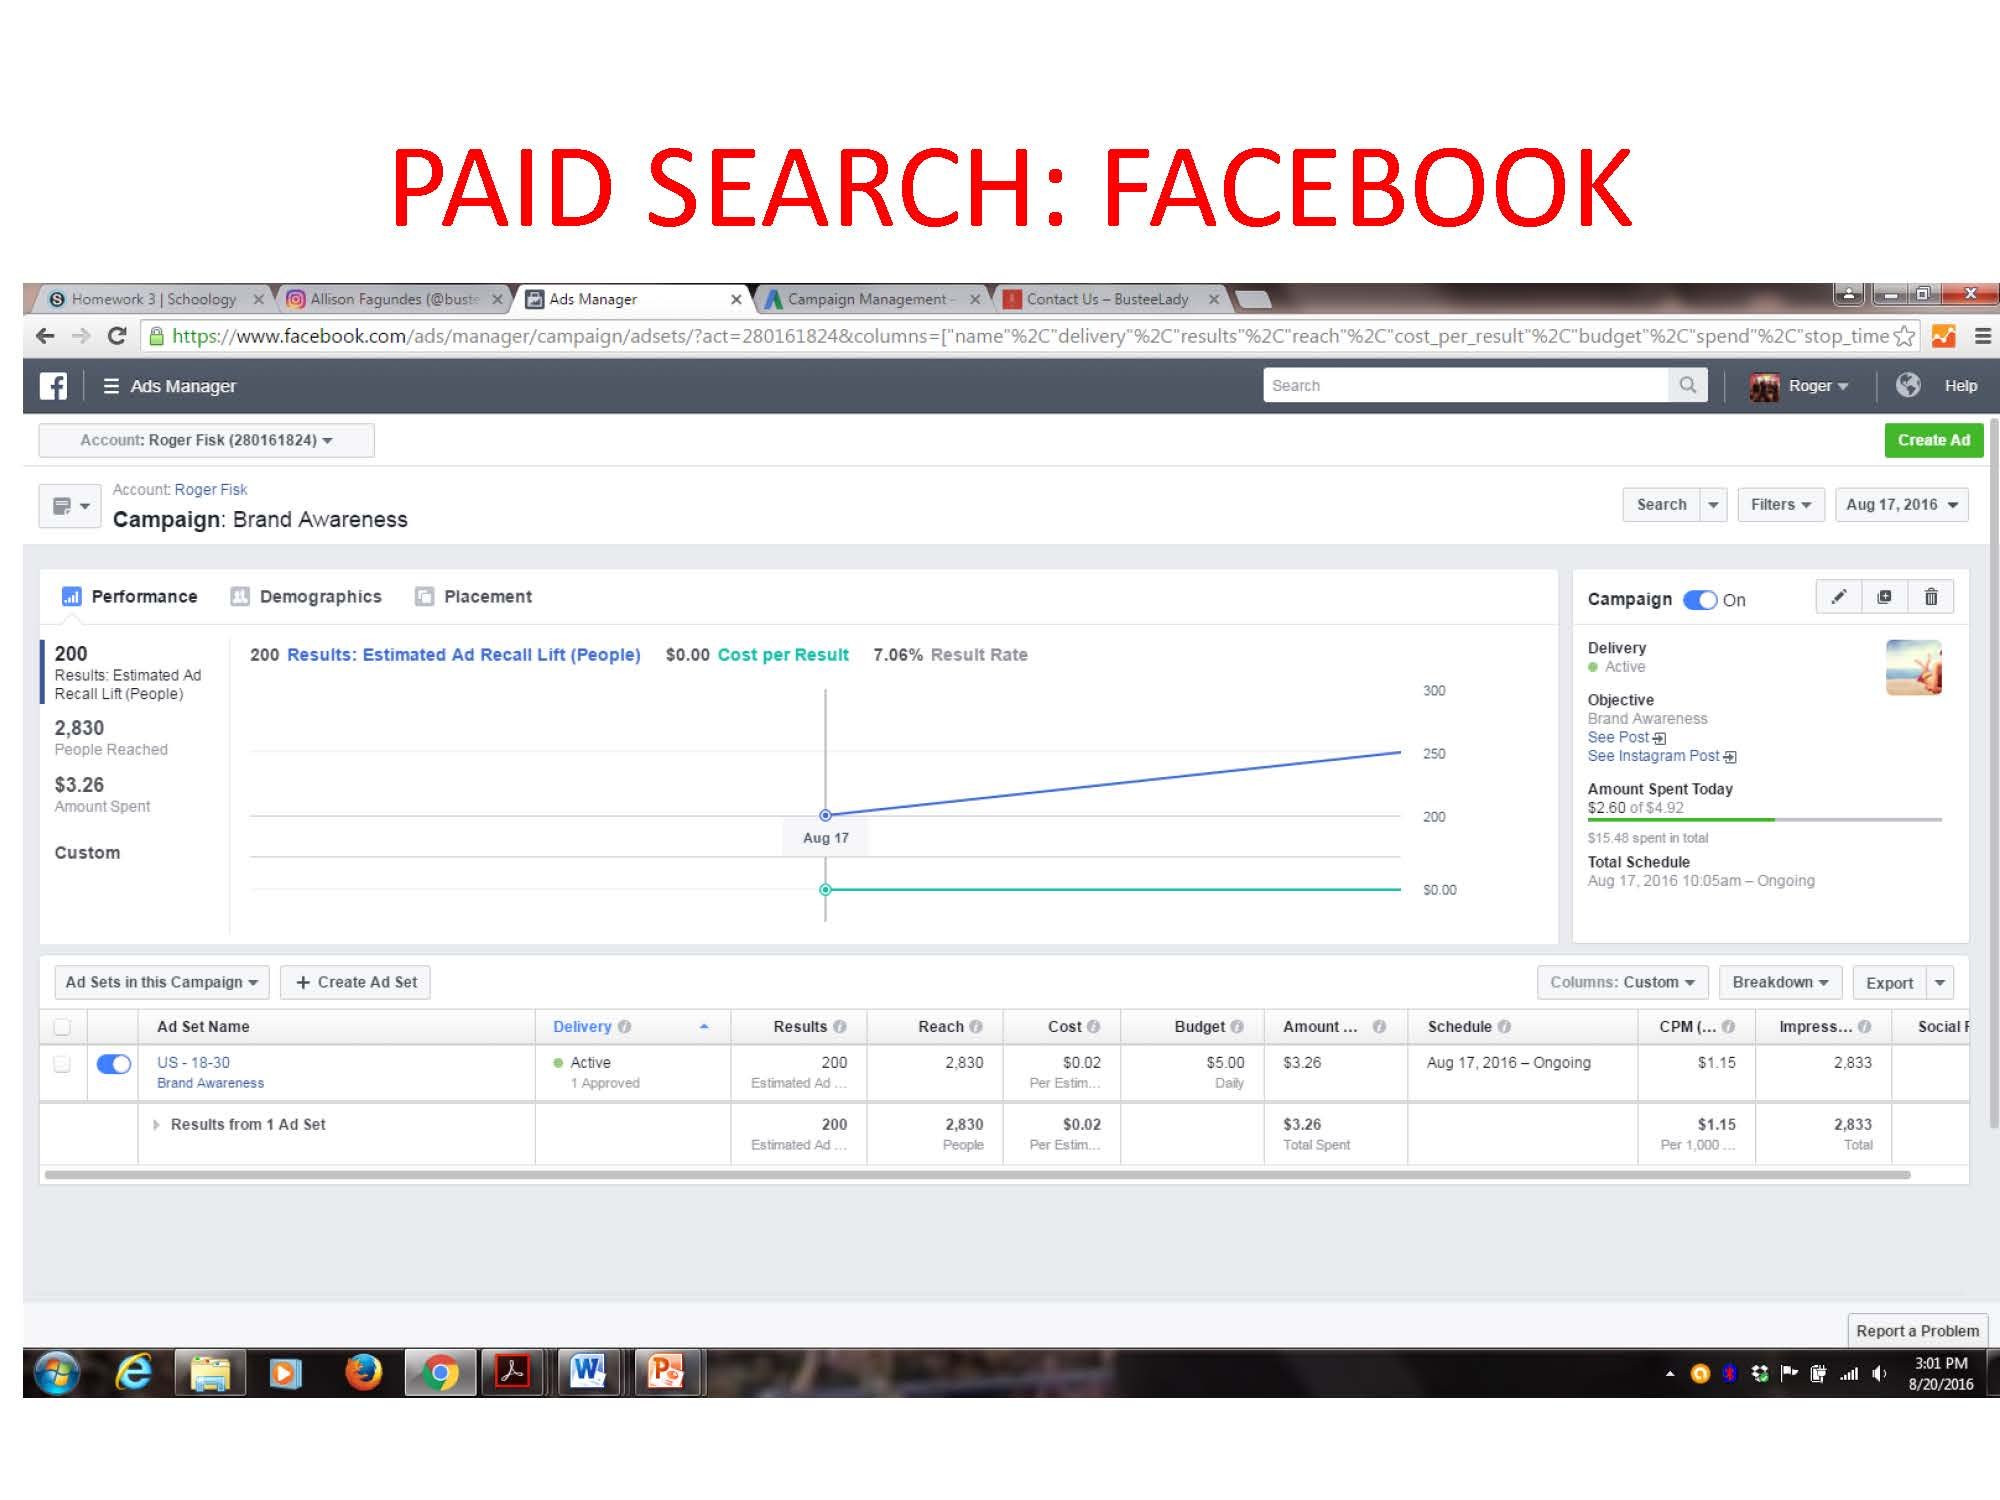The image size is (2000, 1500).
Task: Reload the page in Chrome
Action: pos(117,336)
